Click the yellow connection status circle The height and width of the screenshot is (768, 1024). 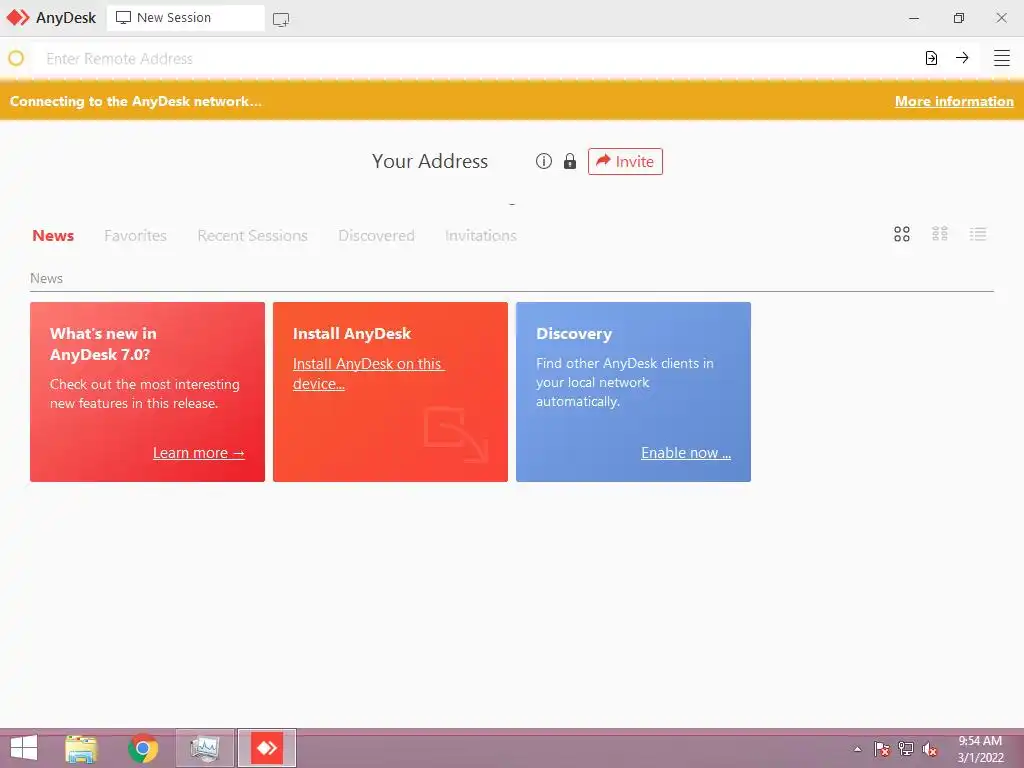[x=16, y=58]
